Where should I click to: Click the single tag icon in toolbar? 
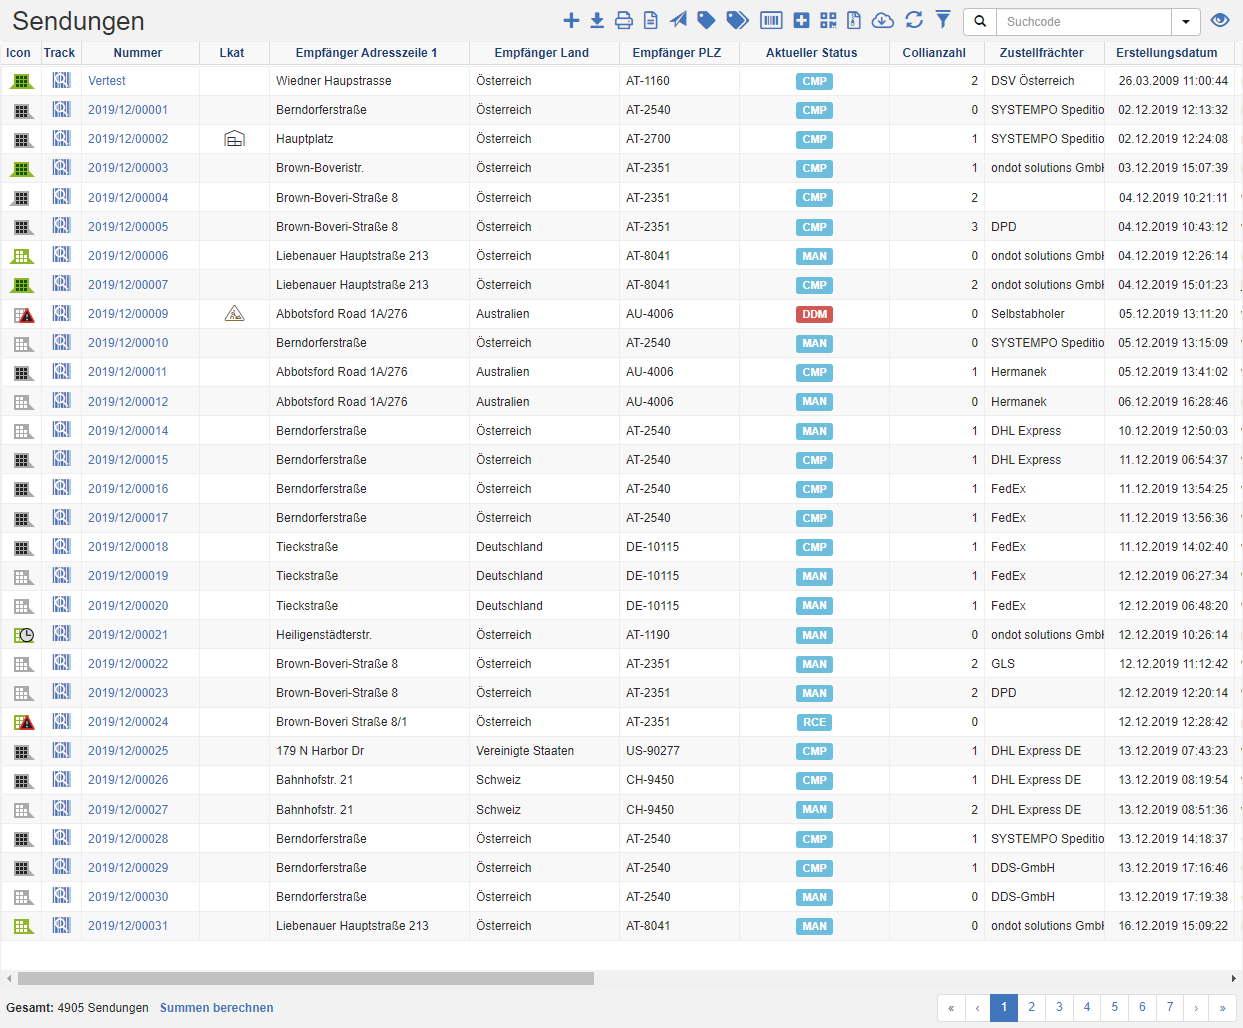[x=706, y=21]
